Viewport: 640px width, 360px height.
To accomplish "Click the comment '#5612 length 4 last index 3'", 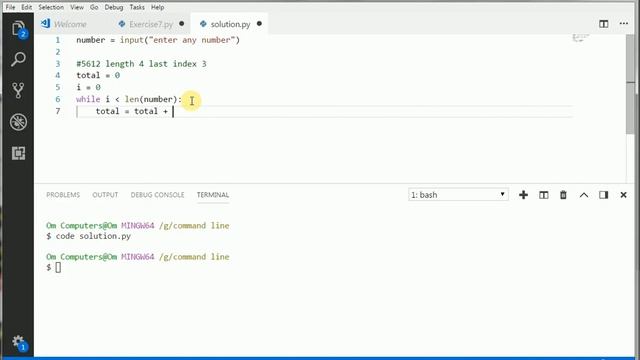I will tap(141, 64).
